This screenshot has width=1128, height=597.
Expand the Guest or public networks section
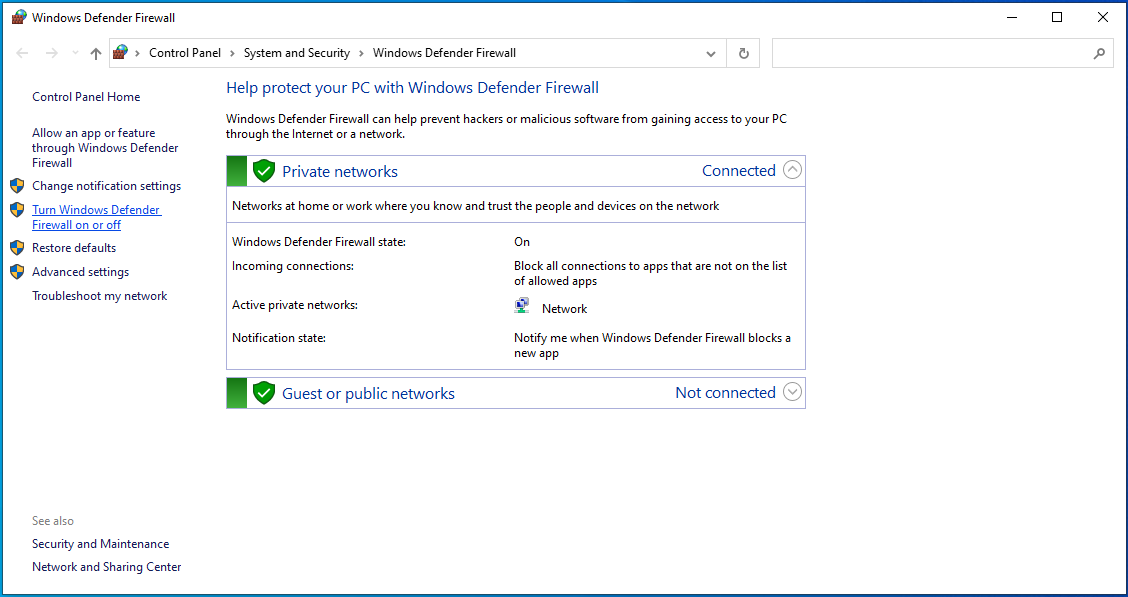792,392
